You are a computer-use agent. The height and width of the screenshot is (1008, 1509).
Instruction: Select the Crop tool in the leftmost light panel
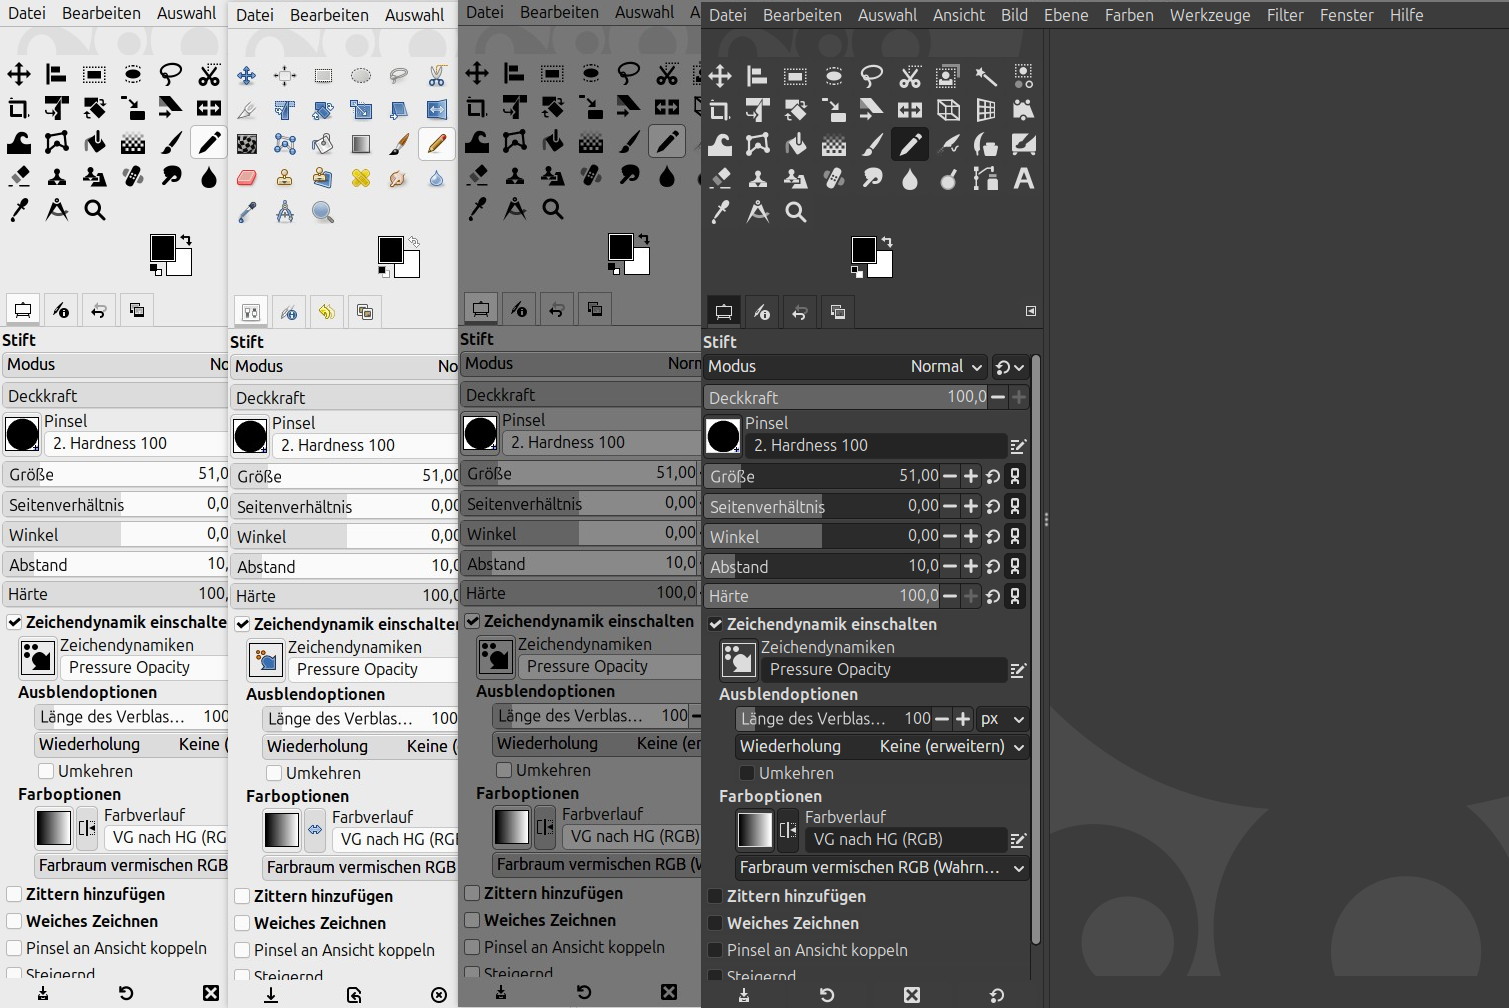[19, 108]
